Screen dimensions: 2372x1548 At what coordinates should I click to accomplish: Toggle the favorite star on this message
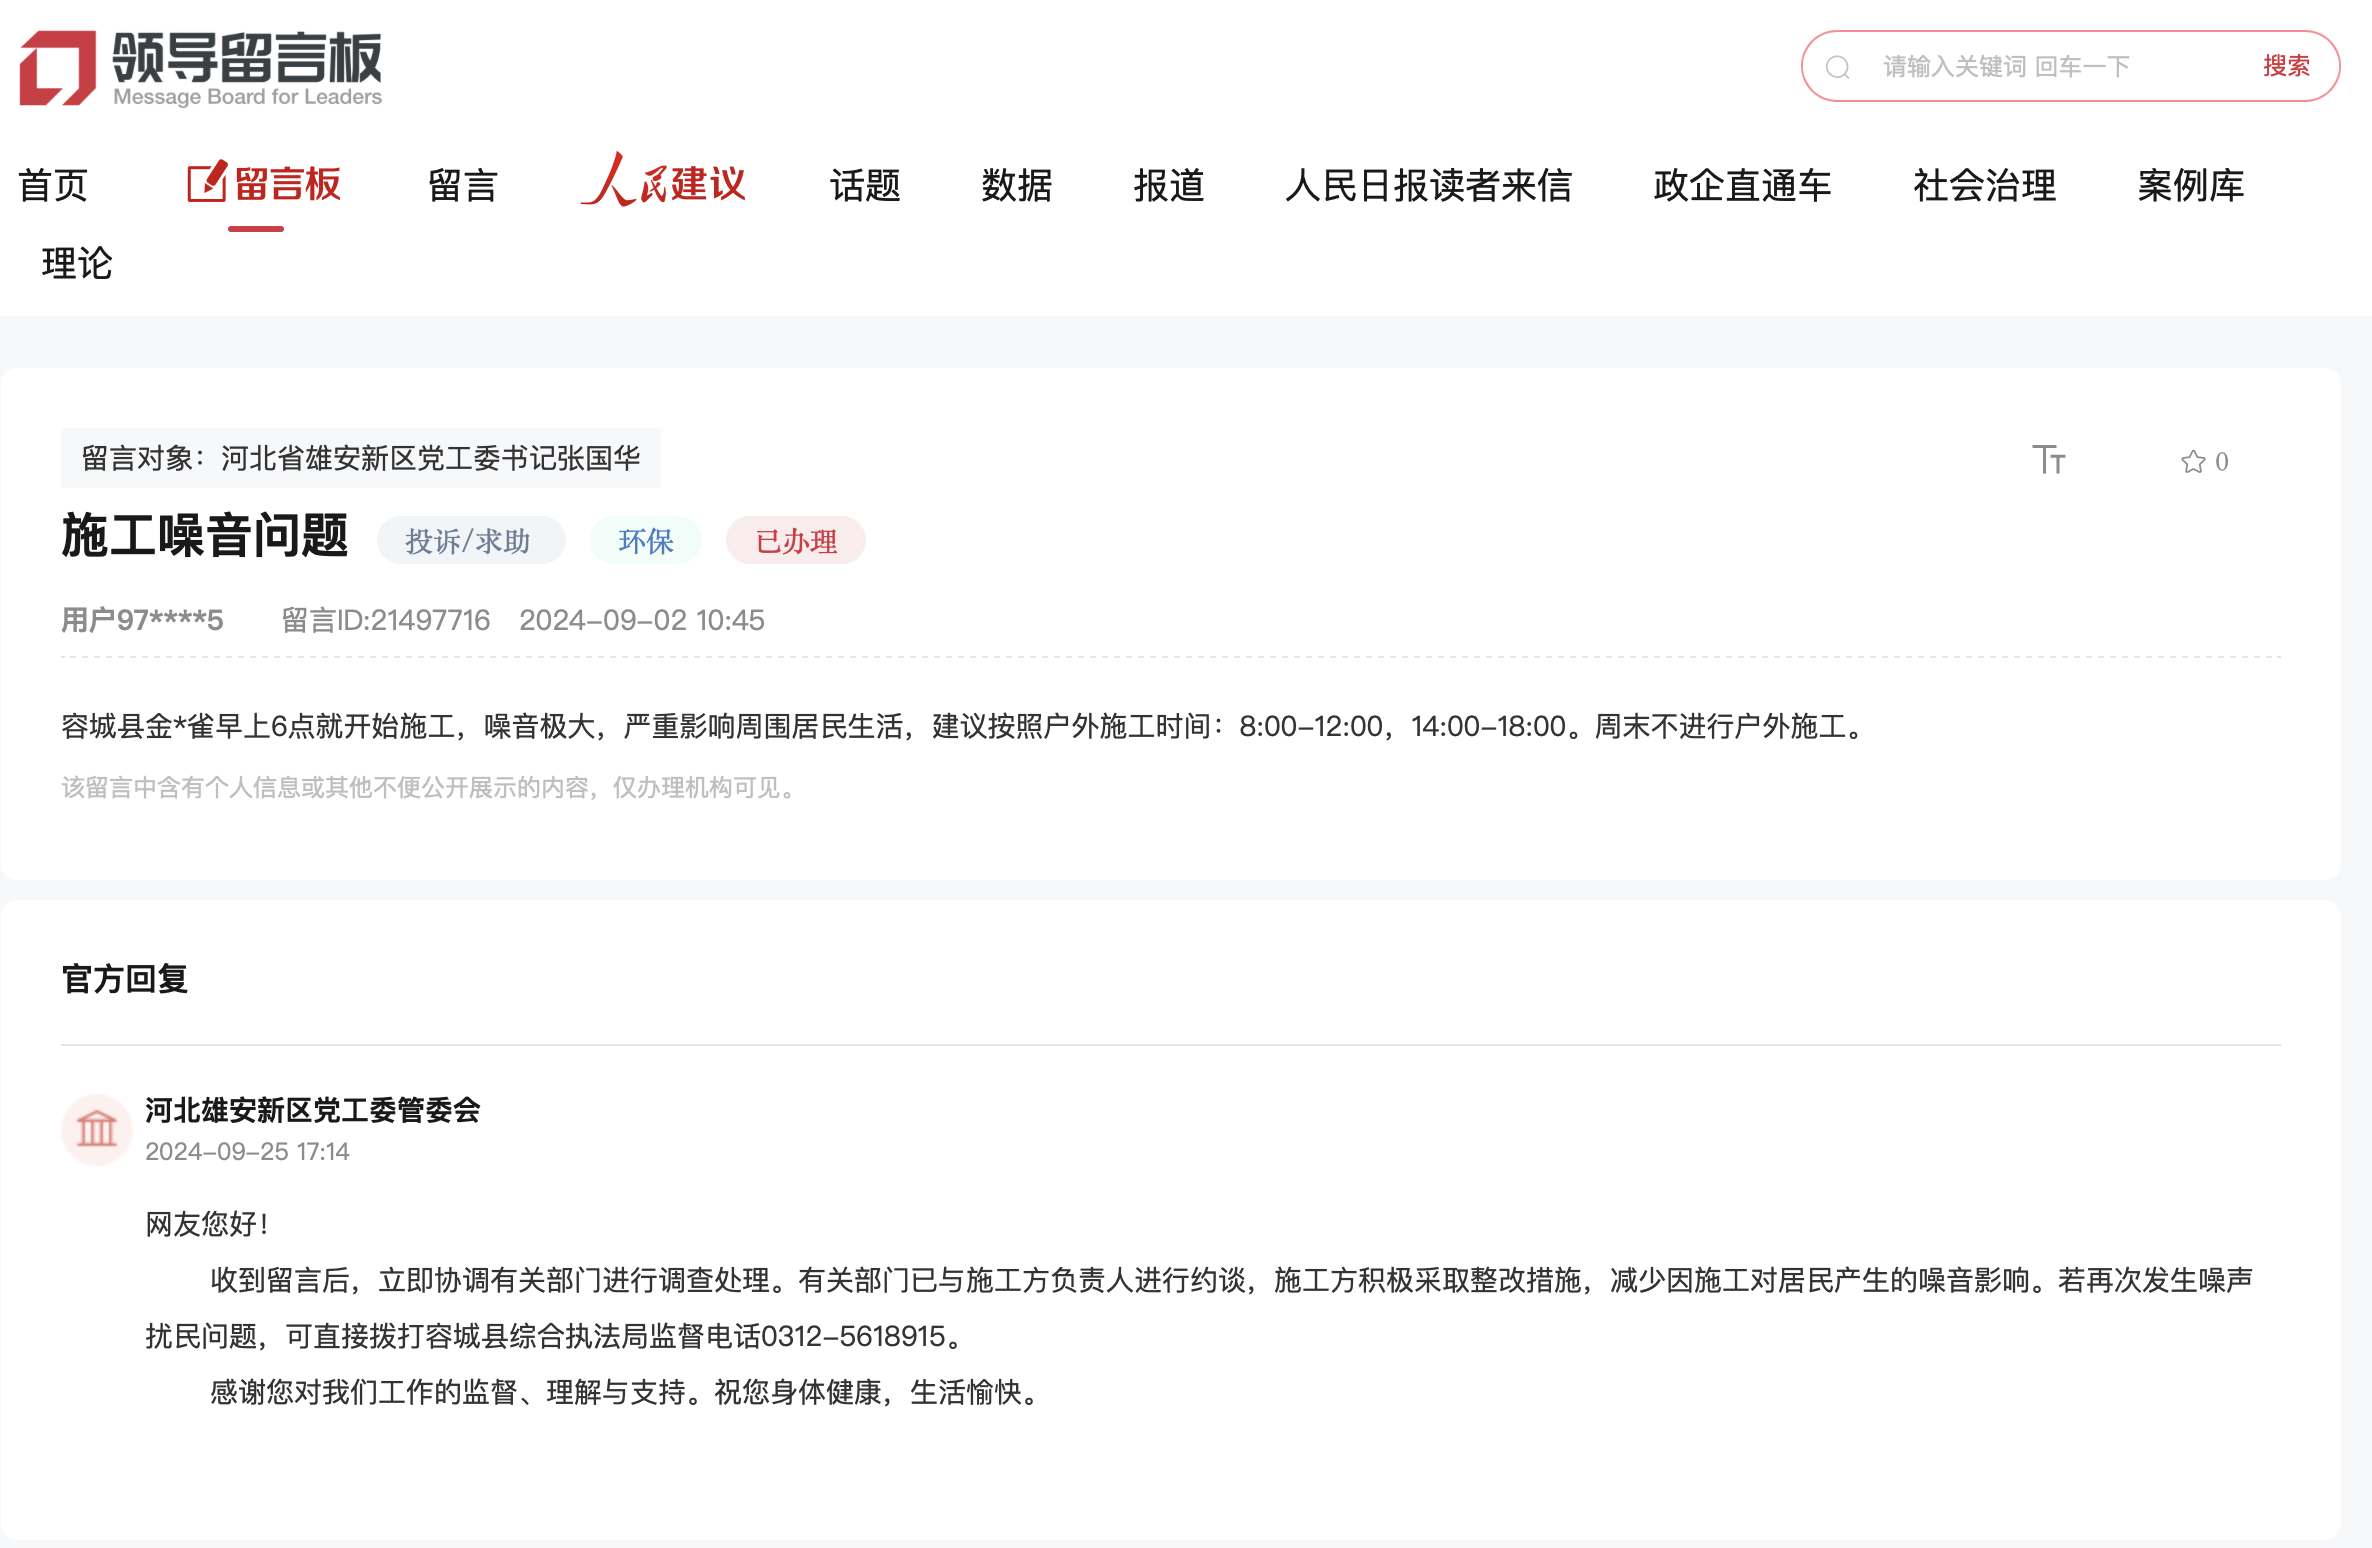2193,461
